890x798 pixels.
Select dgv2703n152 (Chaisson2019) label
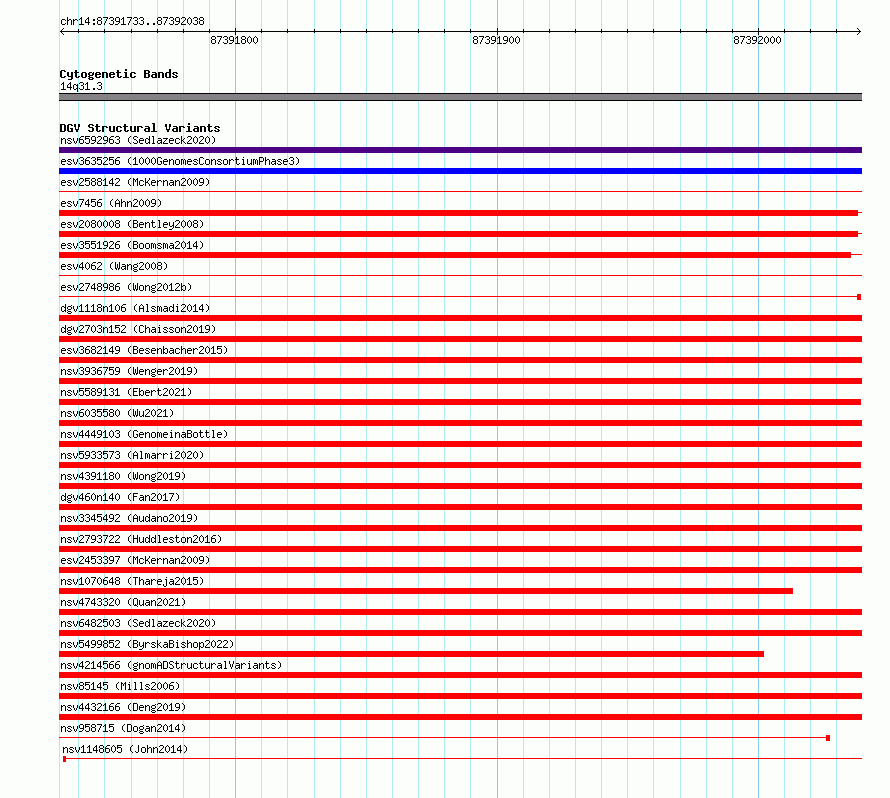click(x=138, y=329)
